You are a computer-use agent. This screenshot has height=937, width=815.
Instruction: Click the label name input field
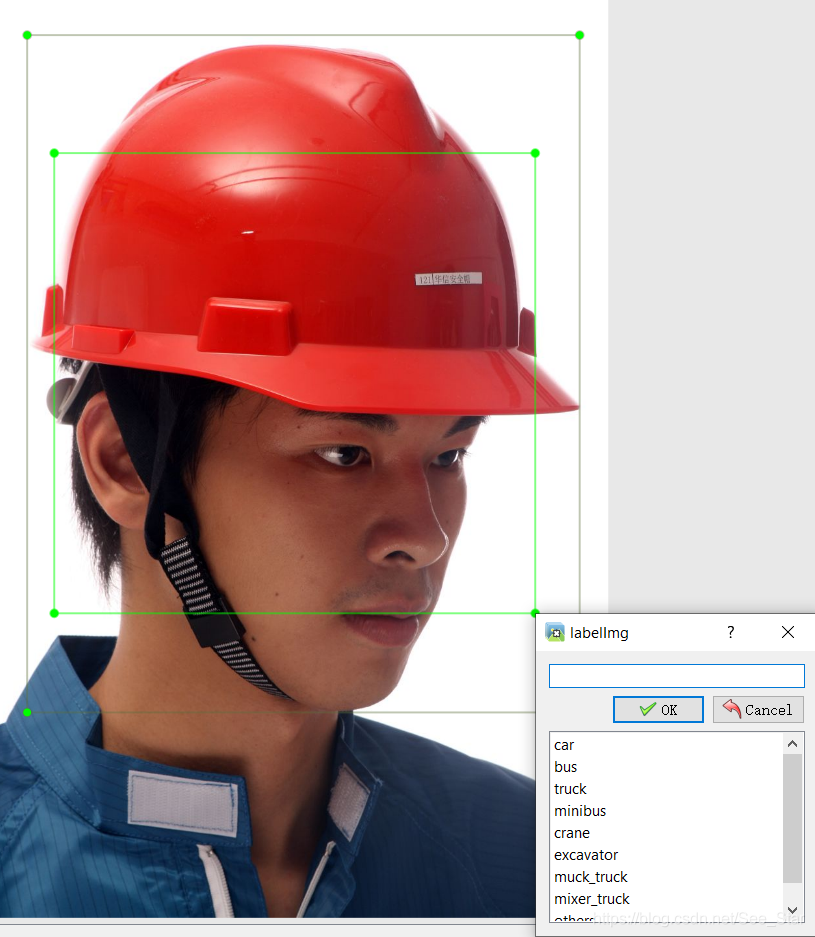click(676, 676)
